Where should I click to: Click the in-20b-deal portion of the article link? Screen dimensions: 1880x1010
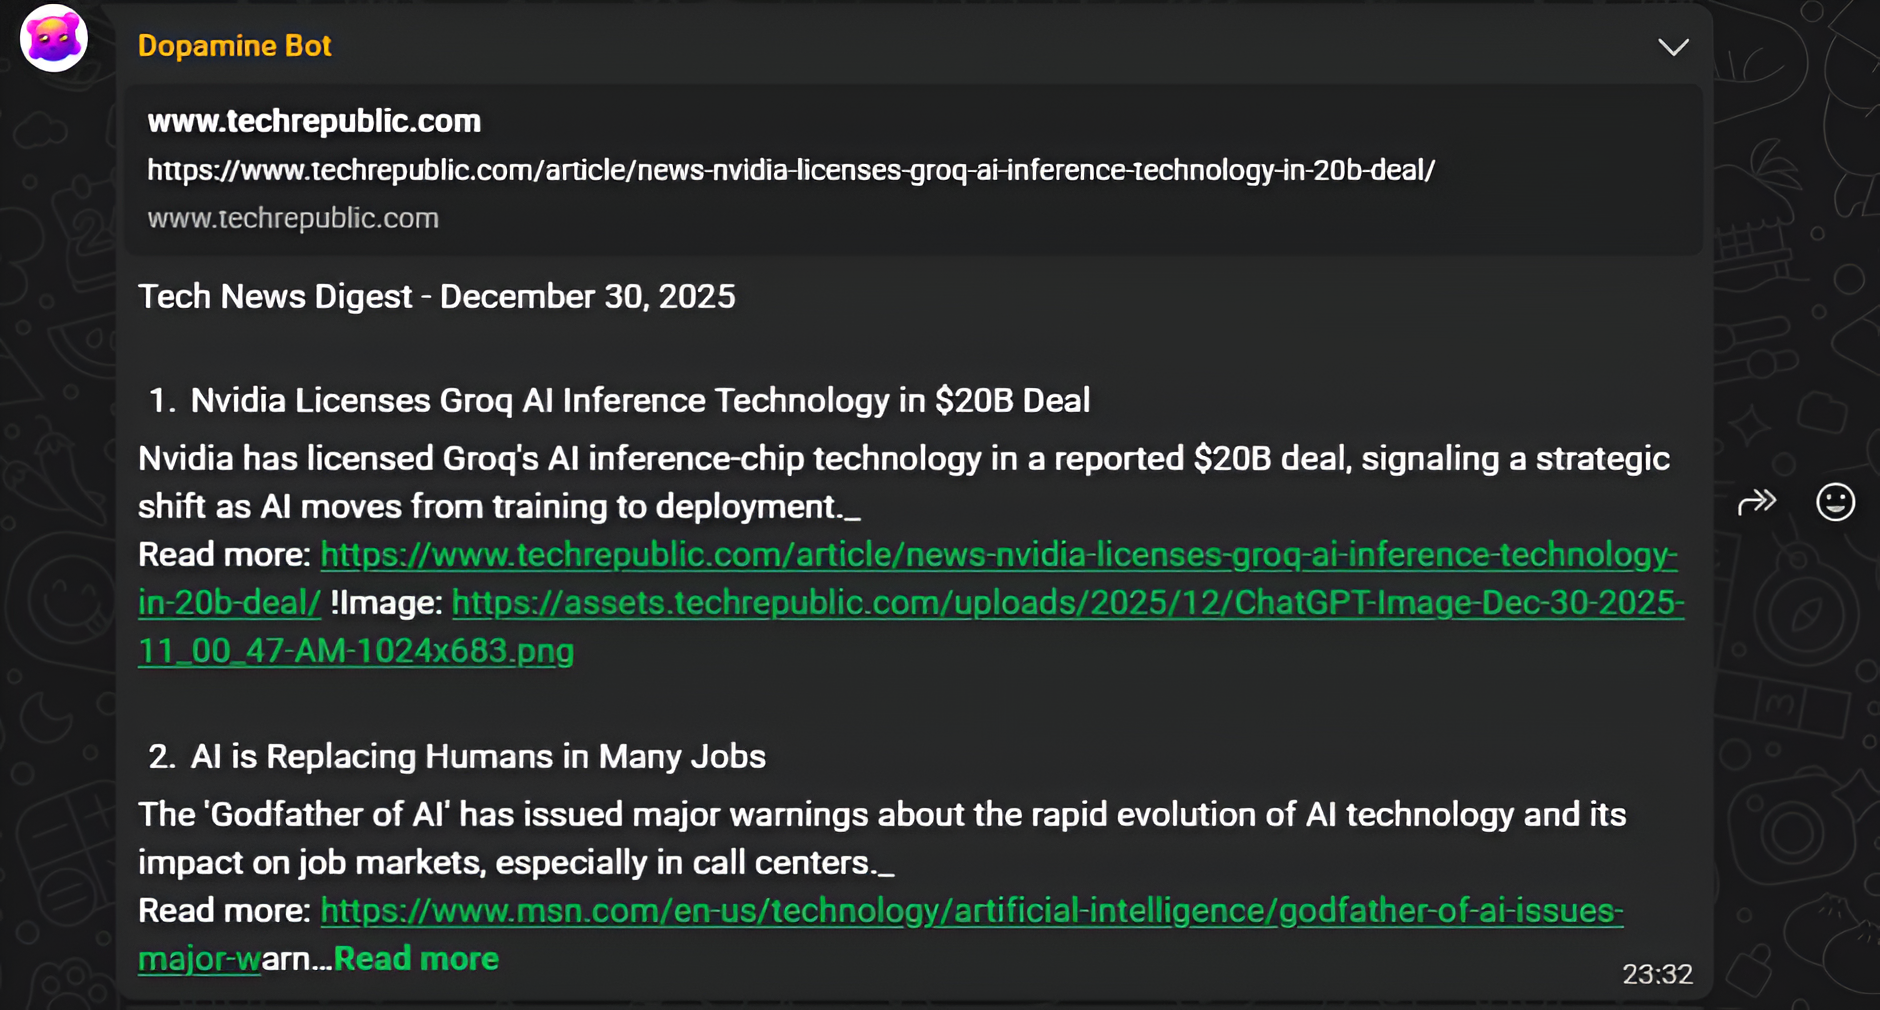click(229, 603)
